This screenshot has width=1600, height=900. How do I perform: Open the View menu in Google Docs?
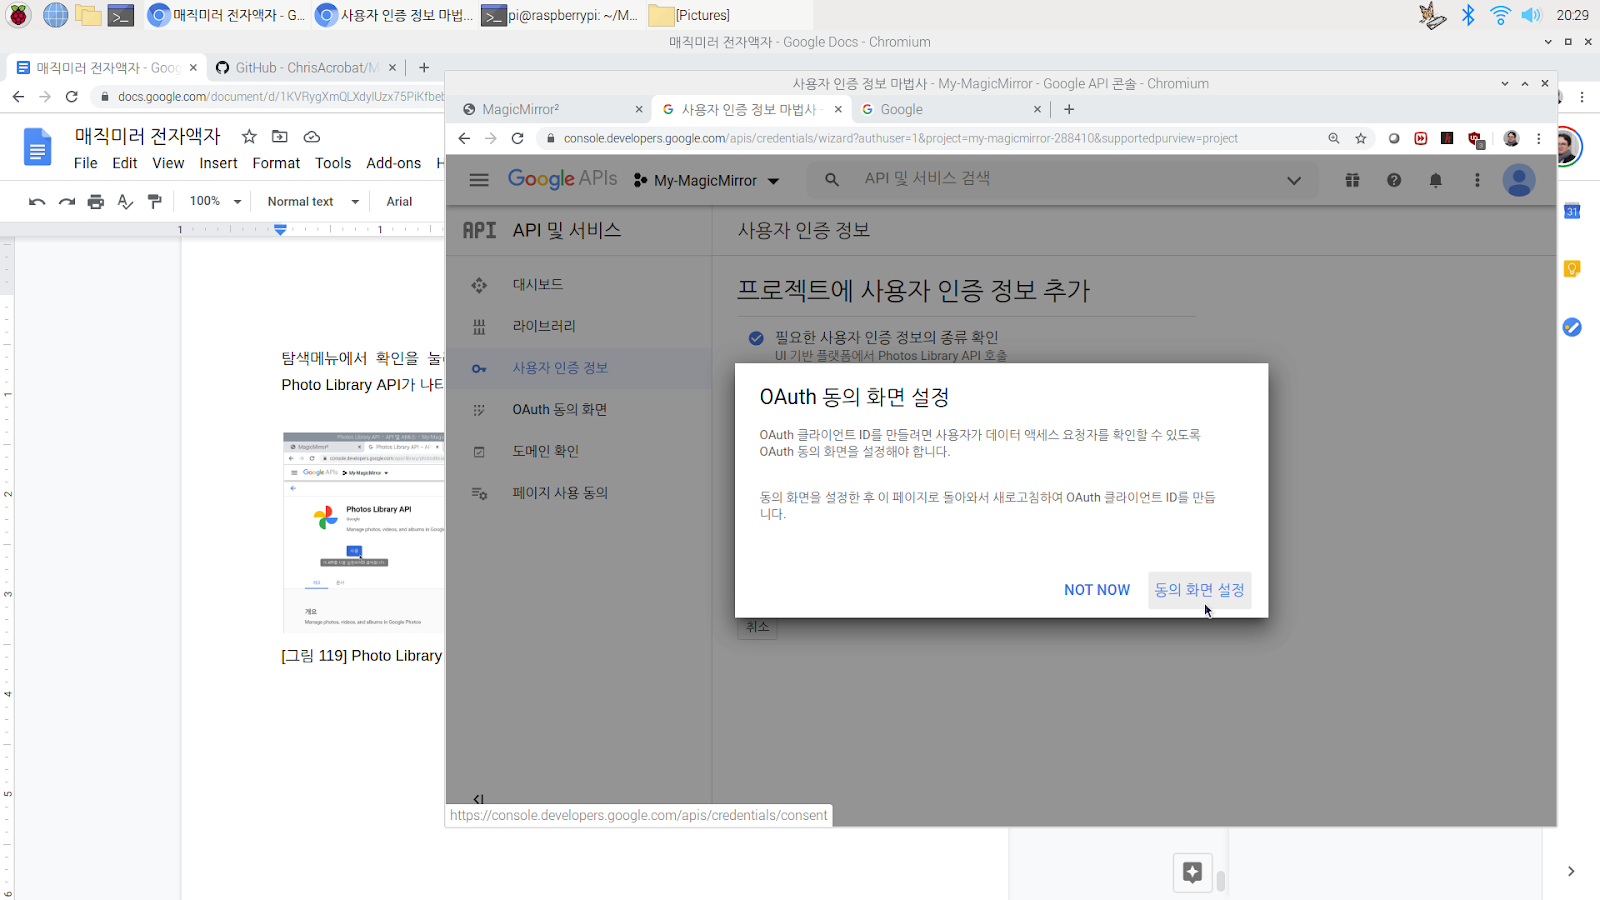click(168, 163)
